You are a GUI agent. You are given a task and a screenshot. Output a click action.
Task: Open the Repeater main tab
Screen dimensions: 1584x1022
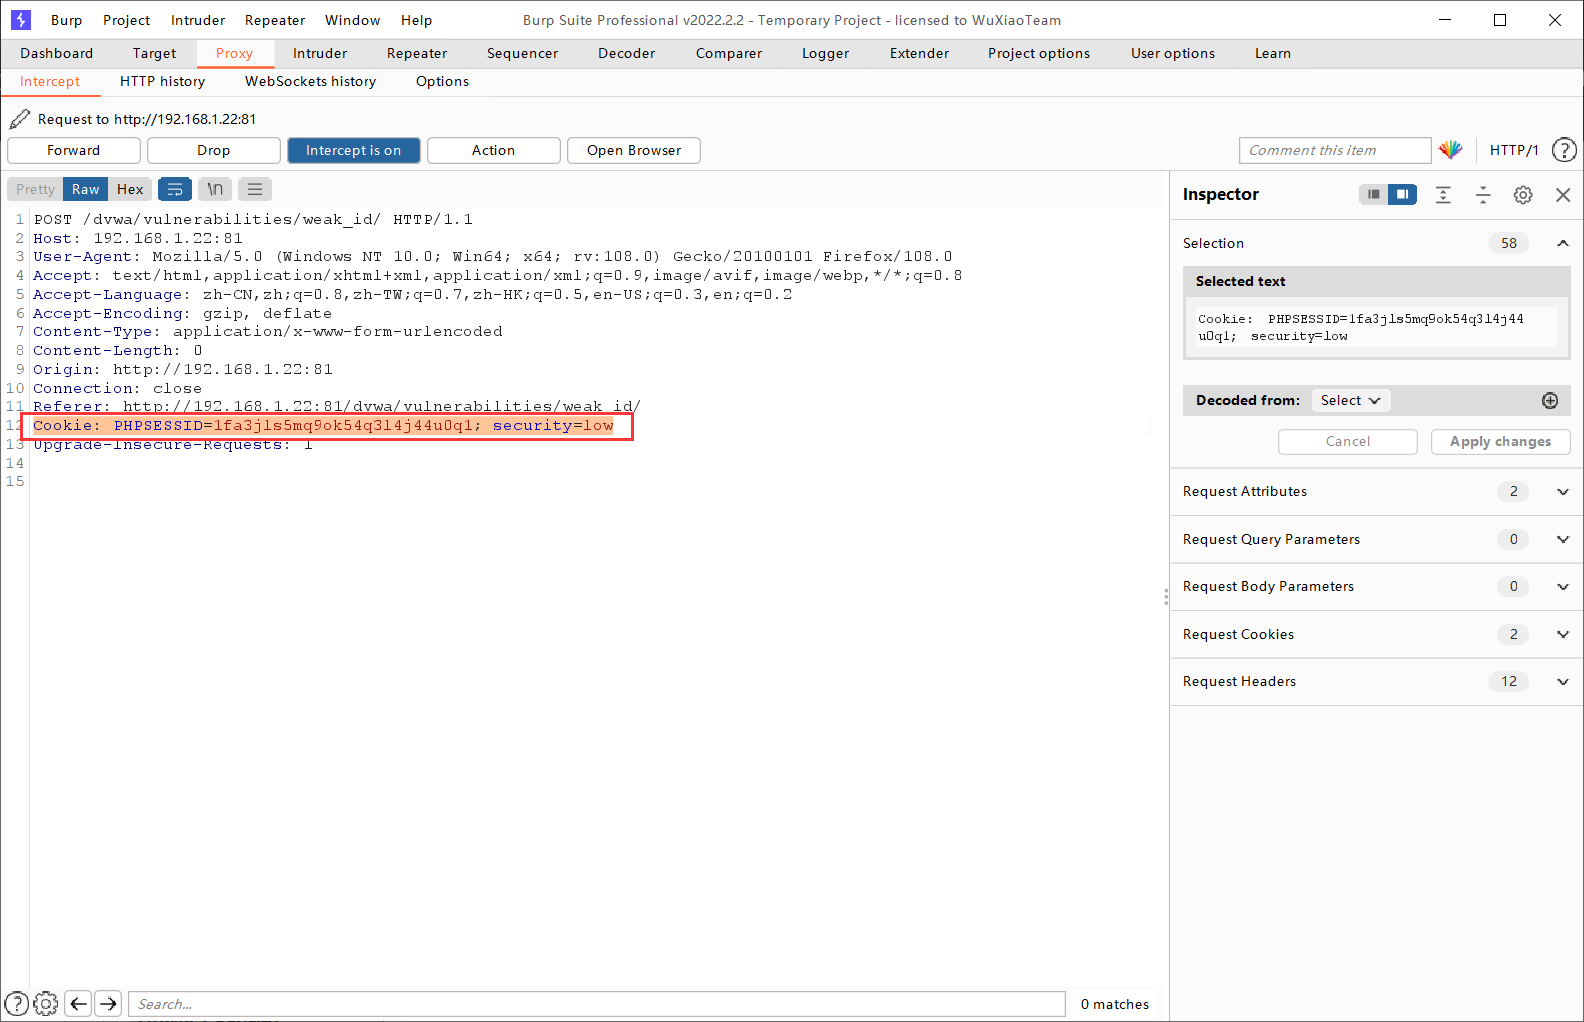coord(417,54)
